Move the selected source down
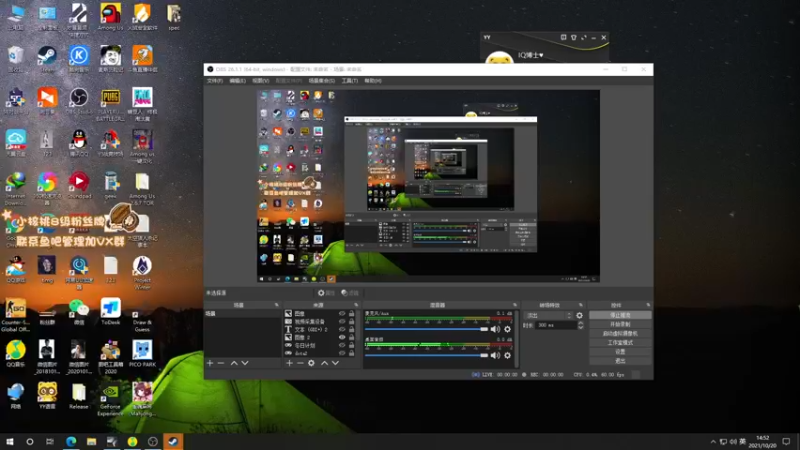 click(335, 363)
